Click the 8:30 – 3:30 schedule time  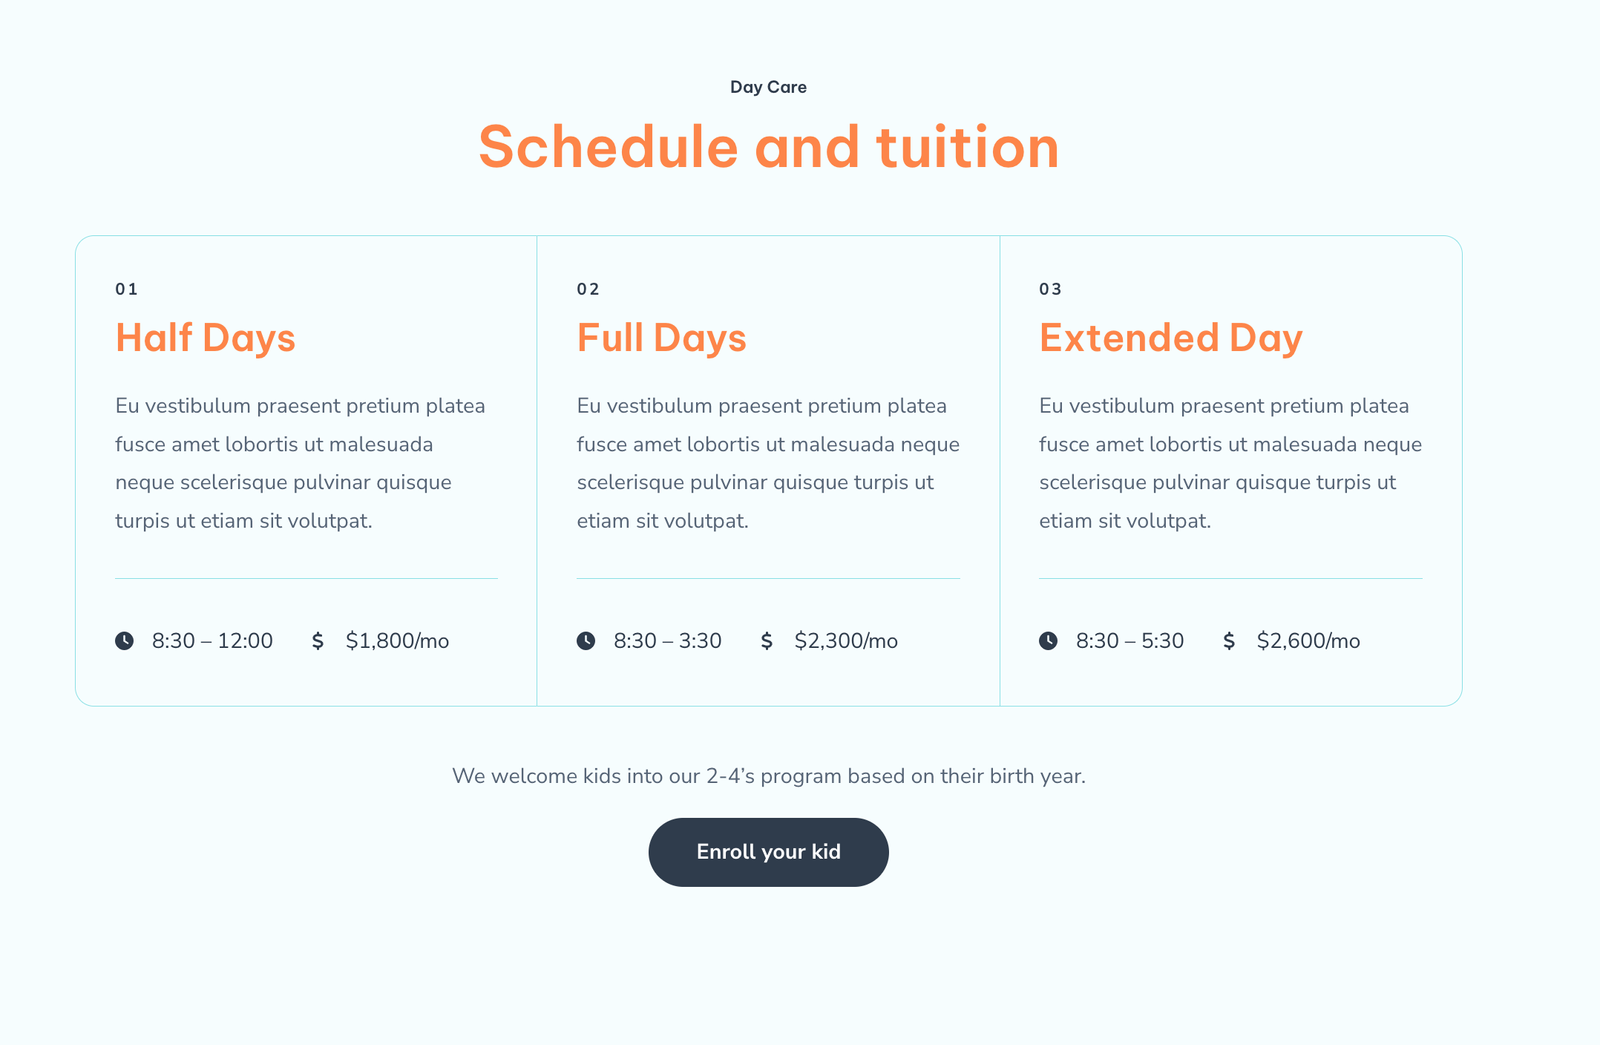667,641
